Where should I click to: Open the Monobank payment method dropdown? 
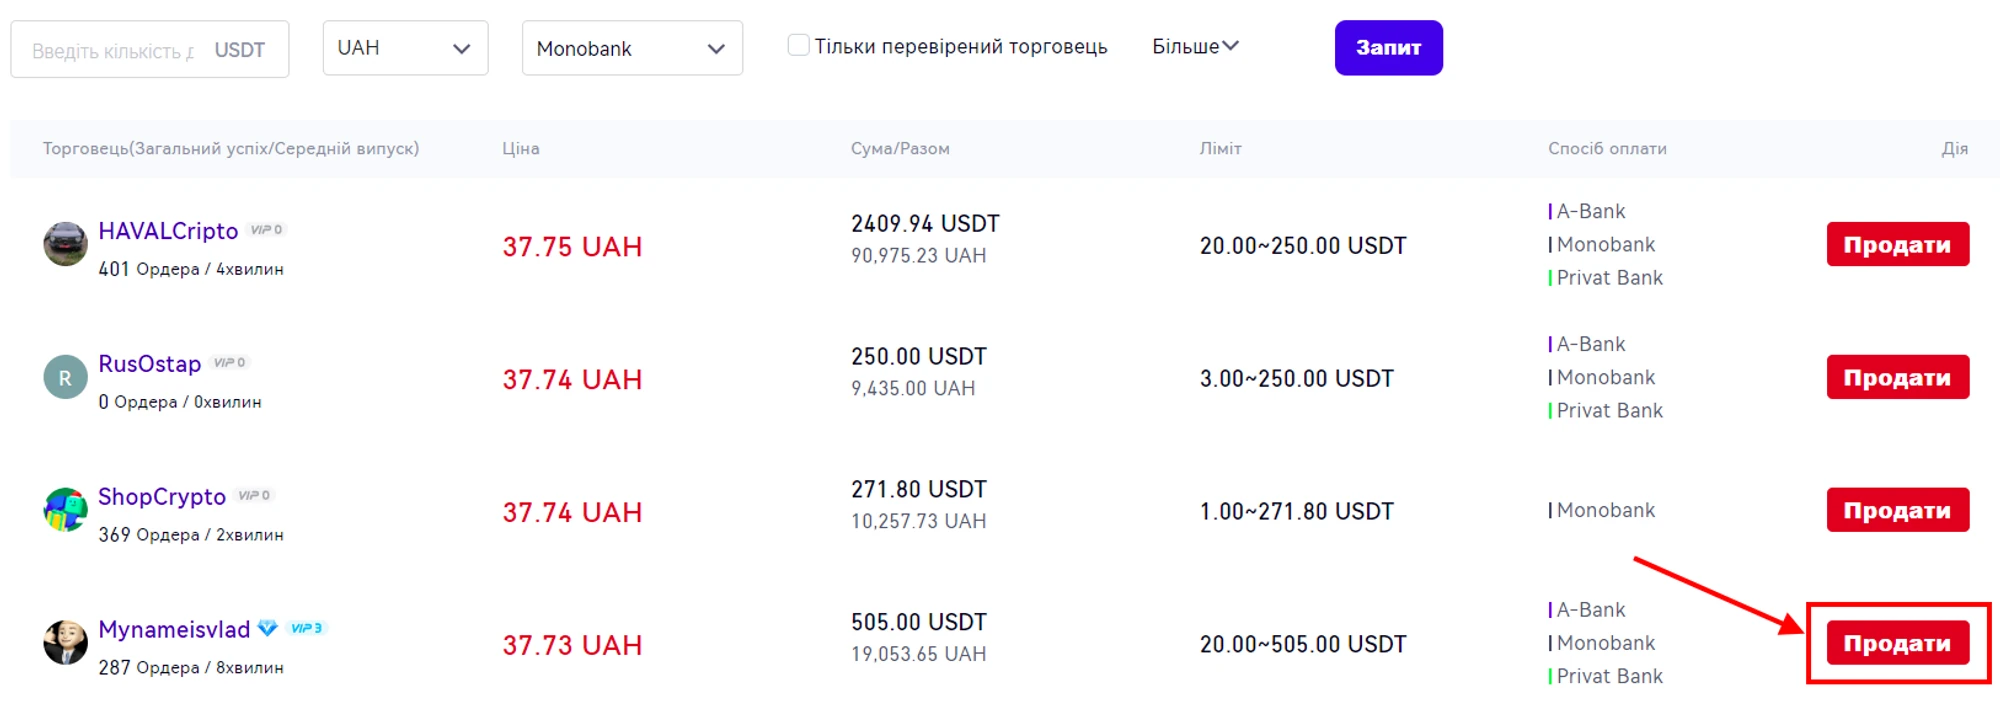tap(632, 48)
